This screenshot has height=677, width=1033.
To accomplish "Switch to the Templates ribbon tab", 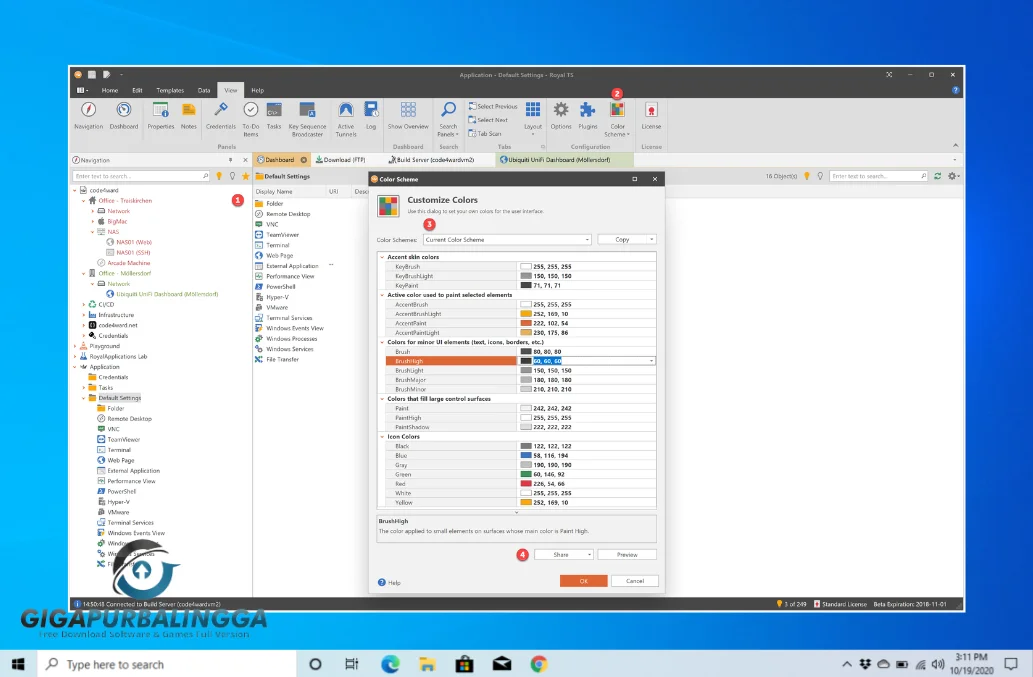I will [170, 90].
